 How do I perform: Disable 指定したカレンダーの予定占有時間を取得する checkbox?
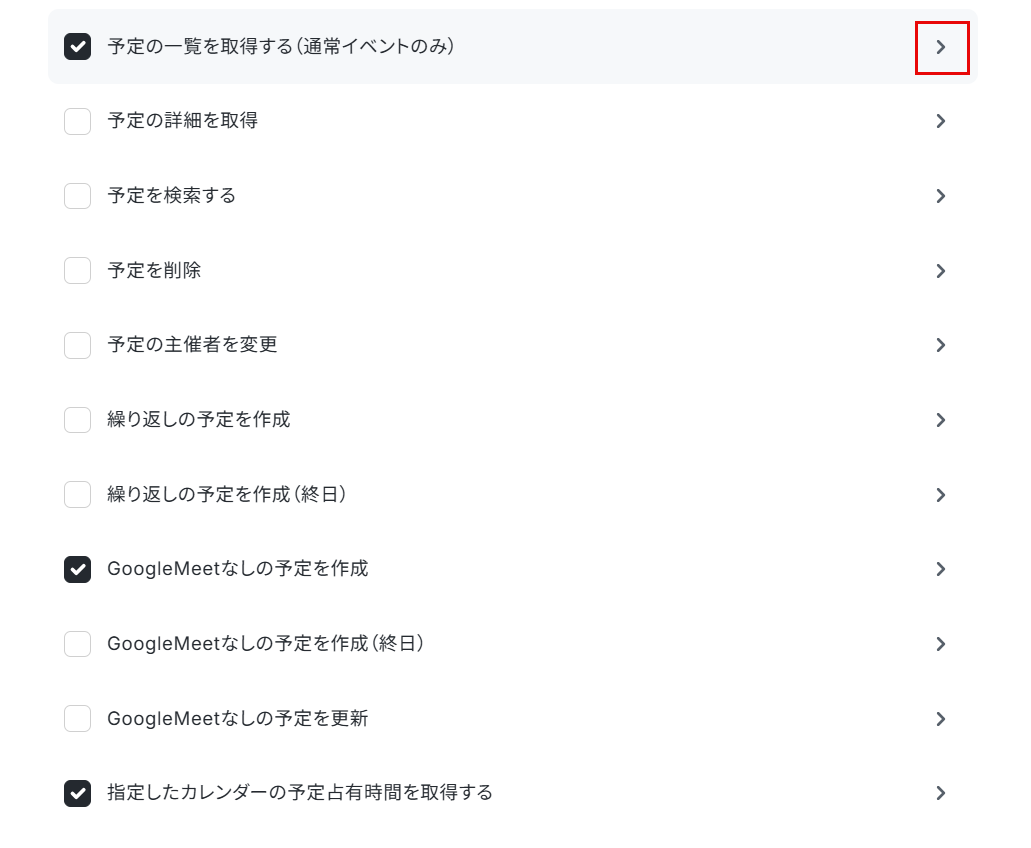pos(78,793)
